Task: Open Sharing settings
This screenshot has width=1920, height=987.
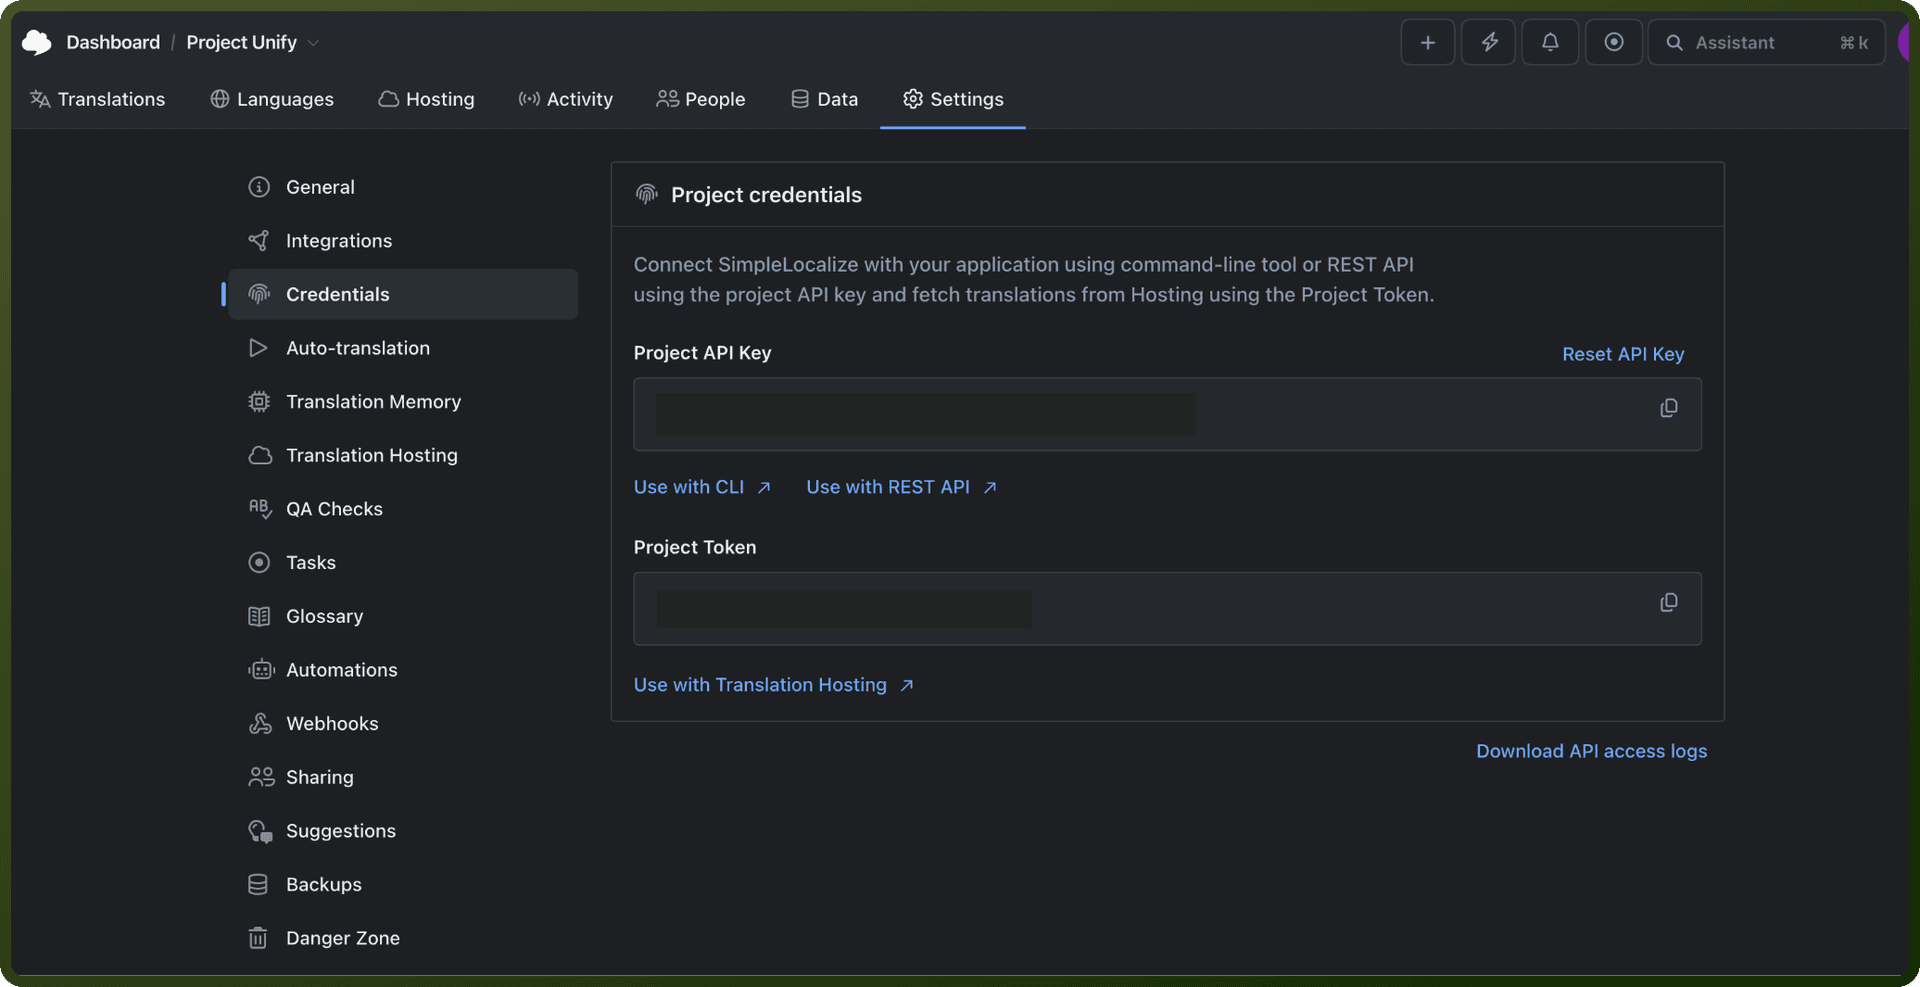Action: coord(403,777)
